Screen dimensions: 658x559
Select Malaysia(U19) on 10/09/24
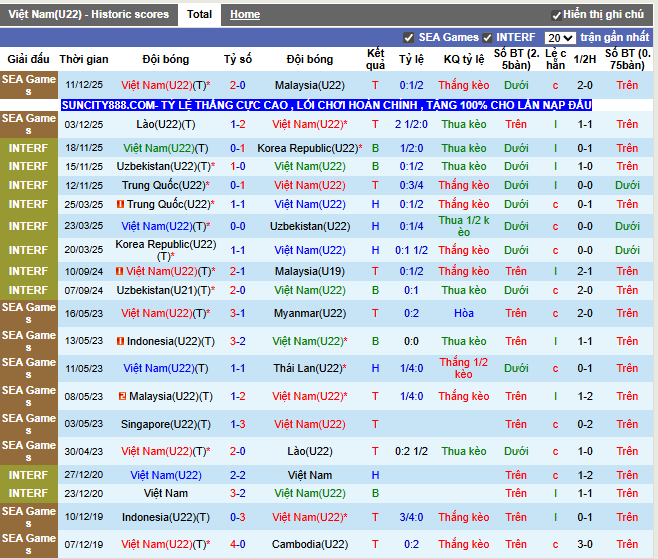click(310, 271)
